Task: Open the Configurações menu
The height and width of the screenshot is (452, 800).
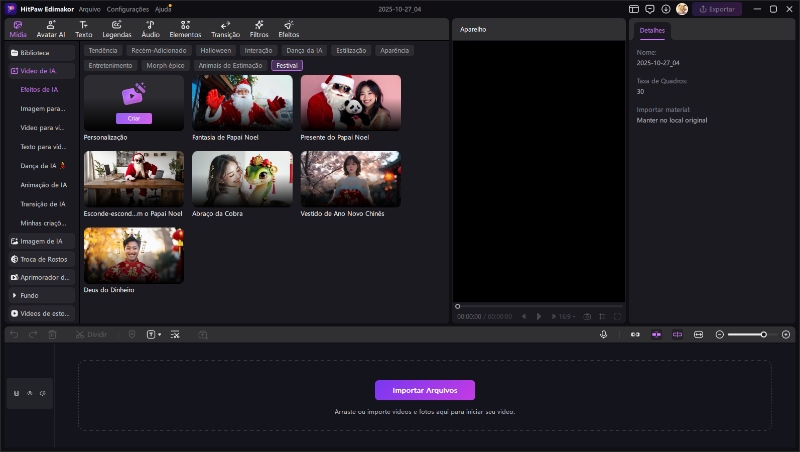Action: [x=127, y=9]
